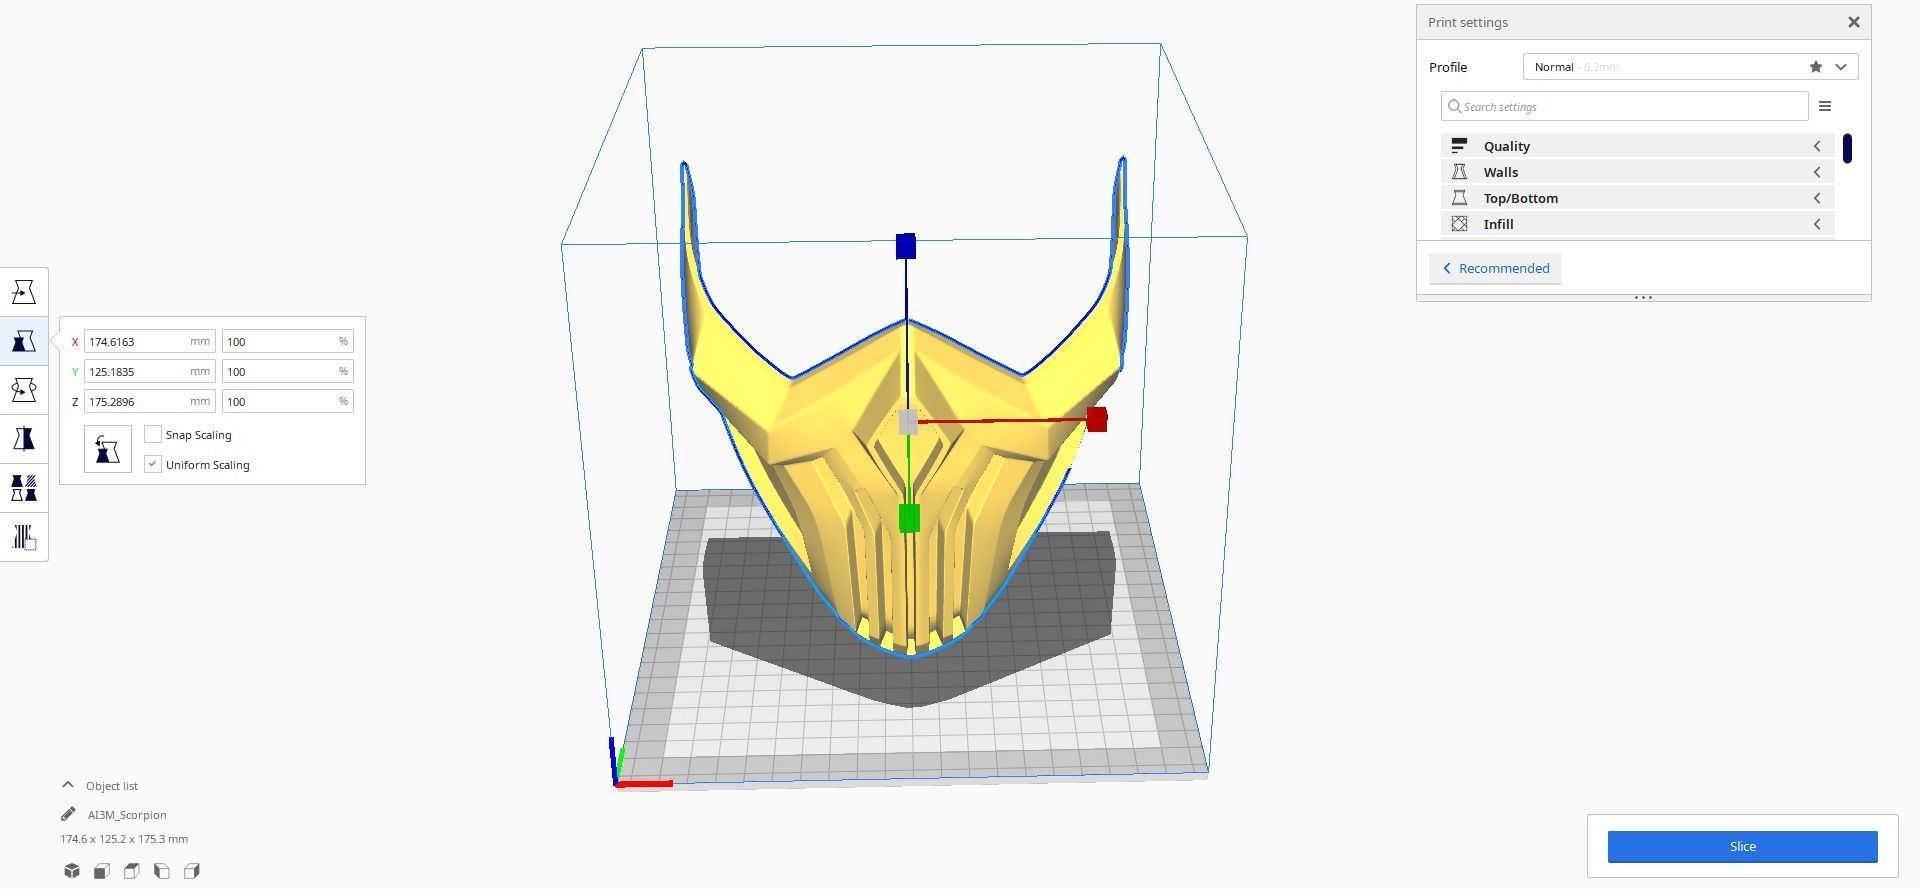
Task: Switch to 3D perspective view cube
Action: click(71, 871)
